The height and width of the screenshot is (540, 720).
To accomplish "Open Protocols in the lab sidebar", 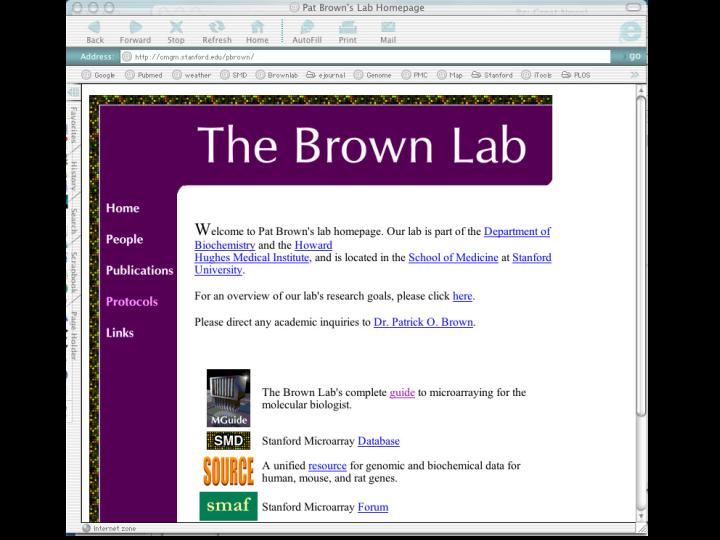I will [x=132, y=302].
